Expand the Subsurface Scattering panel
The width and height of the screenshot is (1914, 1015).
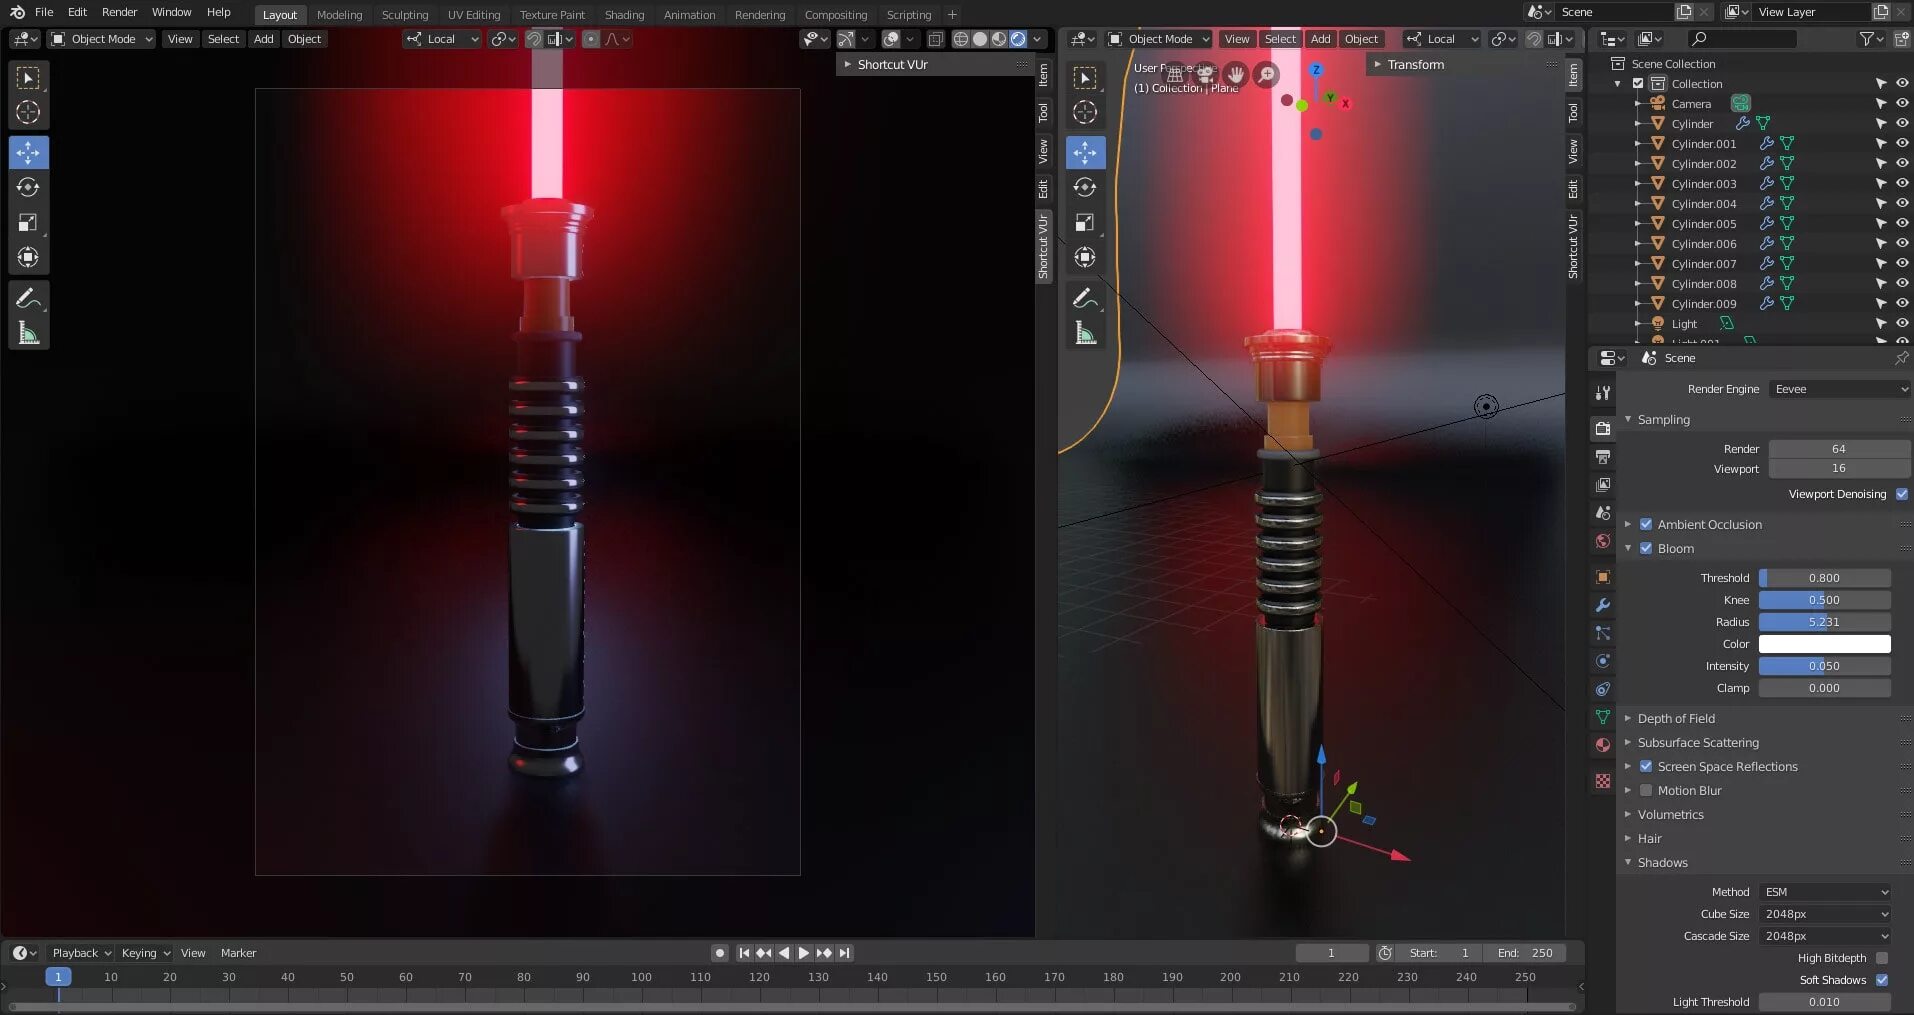click(x=1697, y=742)
